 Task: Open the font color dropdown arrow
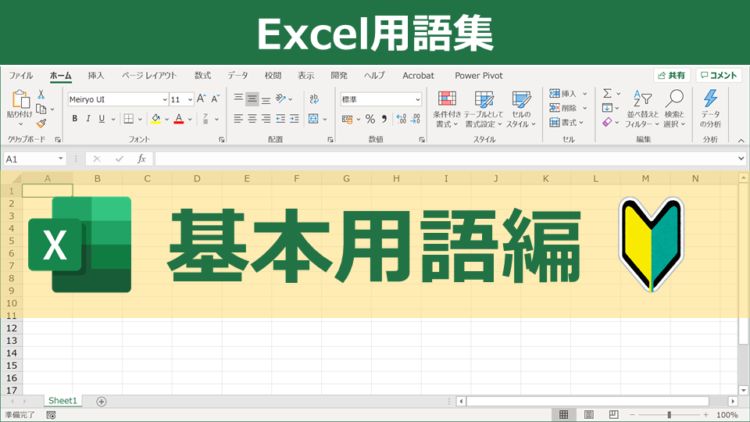(x=190, y=119)
